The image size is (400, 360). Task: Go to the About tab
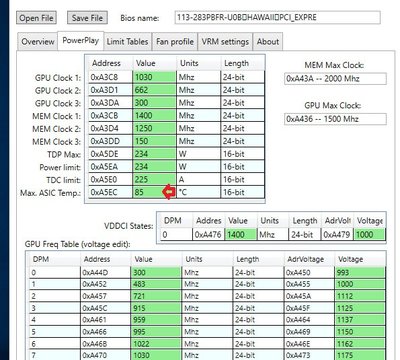tap(268, 42)
